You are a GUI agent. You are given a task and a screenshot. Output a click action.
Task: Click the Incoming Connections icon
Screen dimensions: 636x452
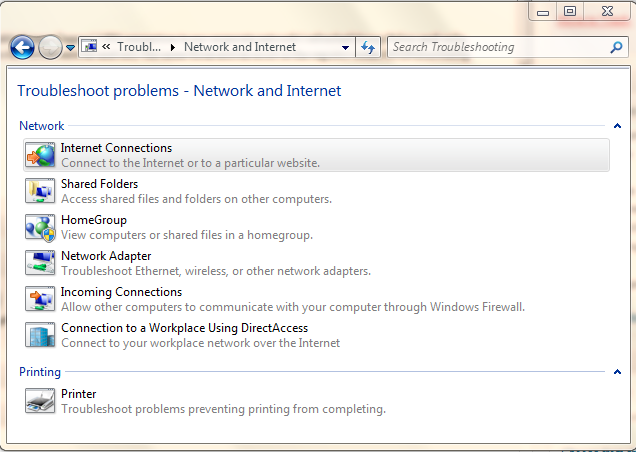(x=40, y=299)
